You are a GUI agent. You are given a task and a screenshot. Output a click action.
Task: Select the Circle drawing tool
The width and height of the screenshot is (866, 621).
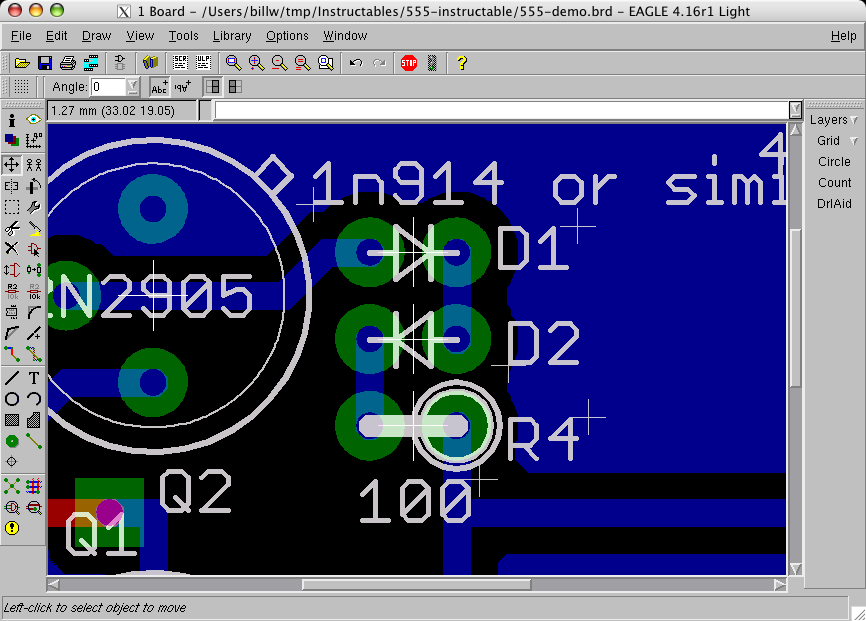[x=12, y=399]
